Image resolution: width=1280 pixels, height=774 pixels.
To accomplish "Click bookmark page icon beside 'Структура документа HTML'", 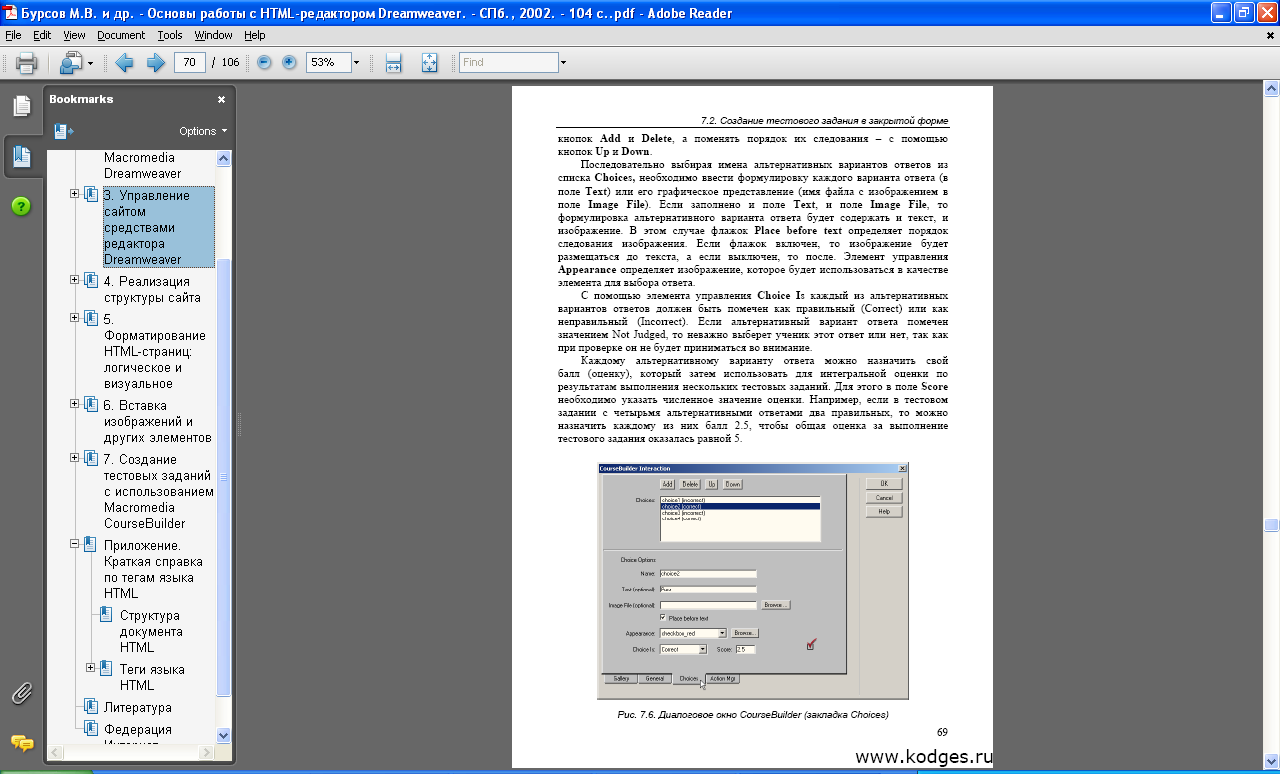I will 107,615.
